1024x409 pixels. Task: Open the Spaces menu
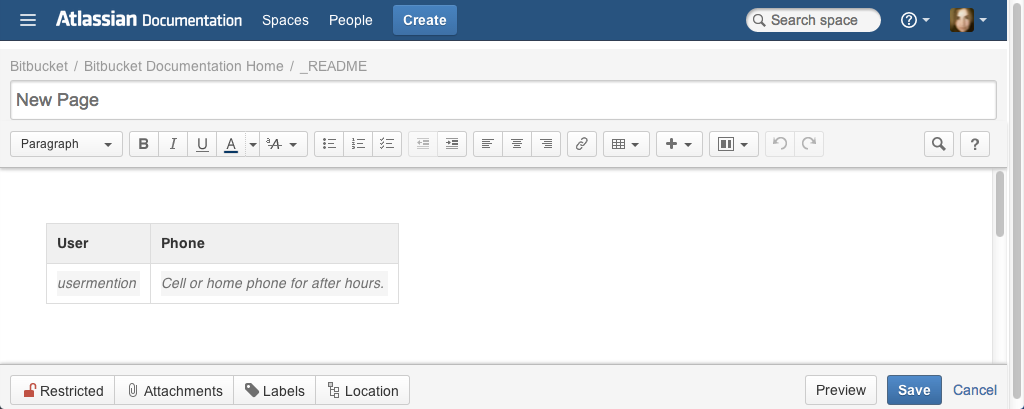click(285, 20)
